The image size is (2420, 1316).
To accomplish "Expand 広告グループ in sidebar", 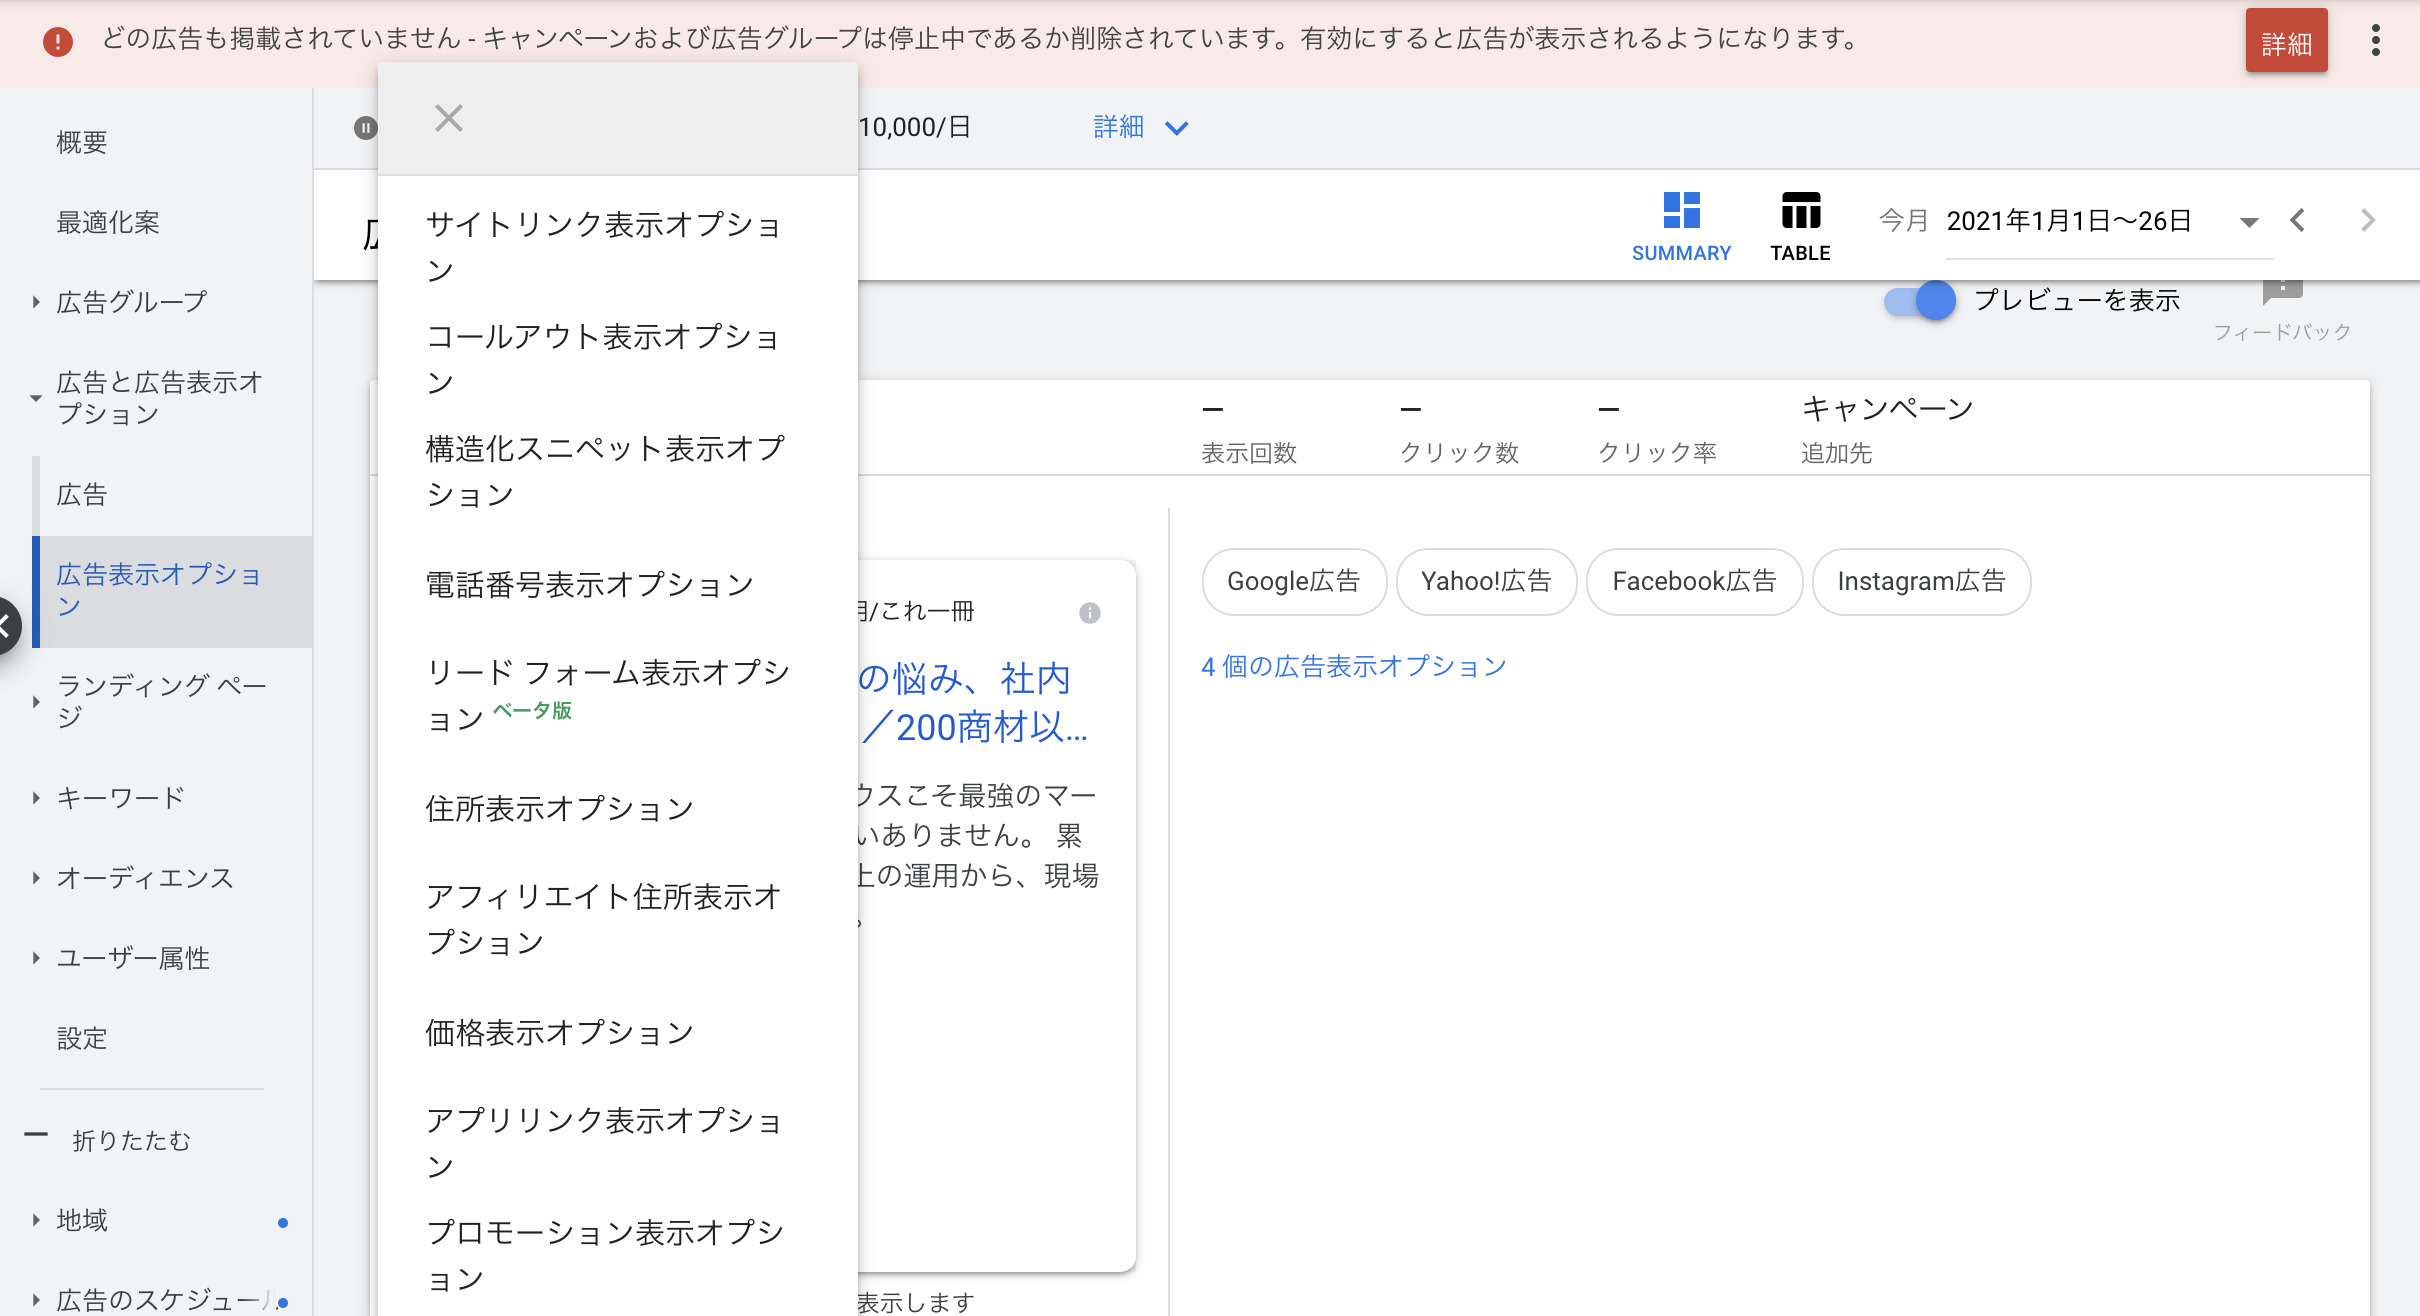I will [x=36, y=302].
